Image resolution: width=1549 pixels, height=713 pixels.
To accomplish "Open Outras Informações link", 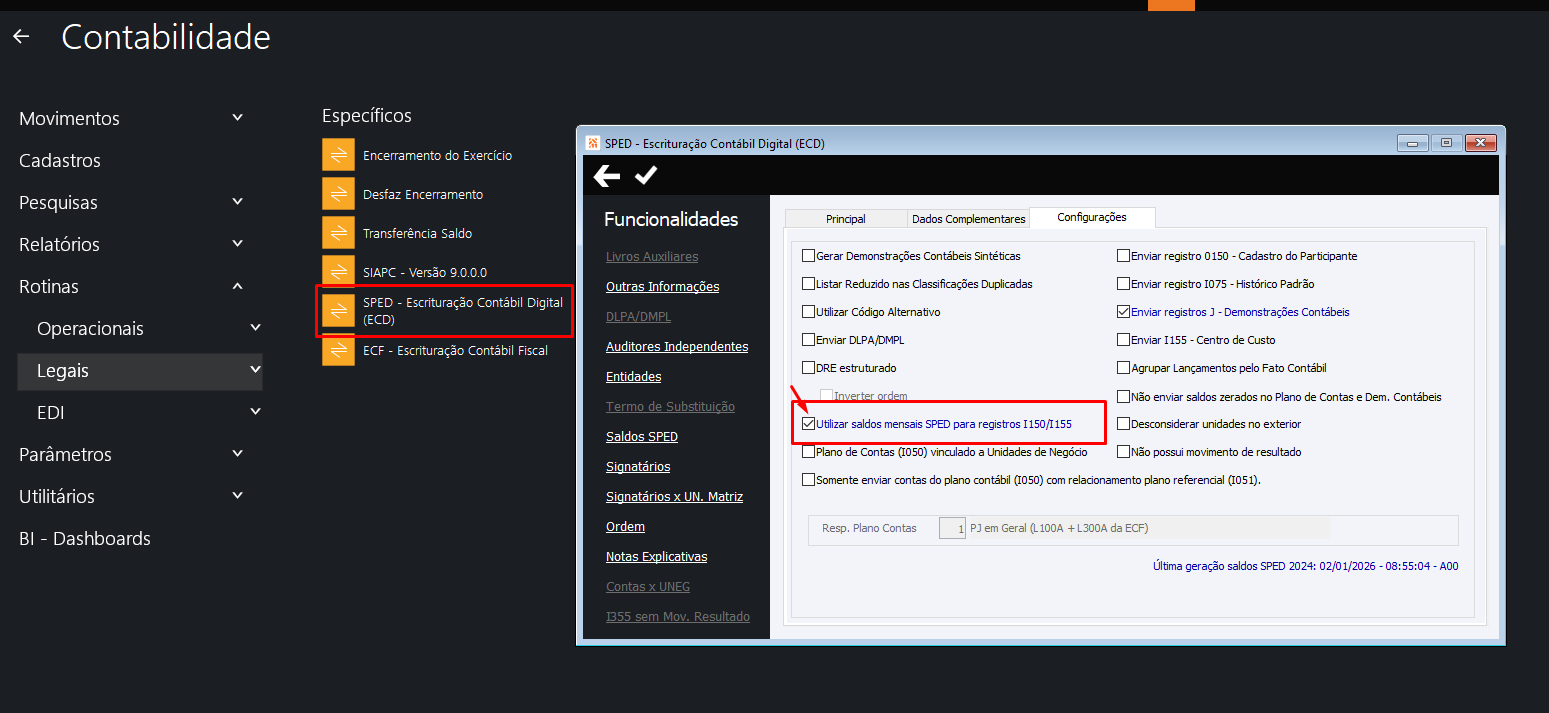I will click(662, 287).
